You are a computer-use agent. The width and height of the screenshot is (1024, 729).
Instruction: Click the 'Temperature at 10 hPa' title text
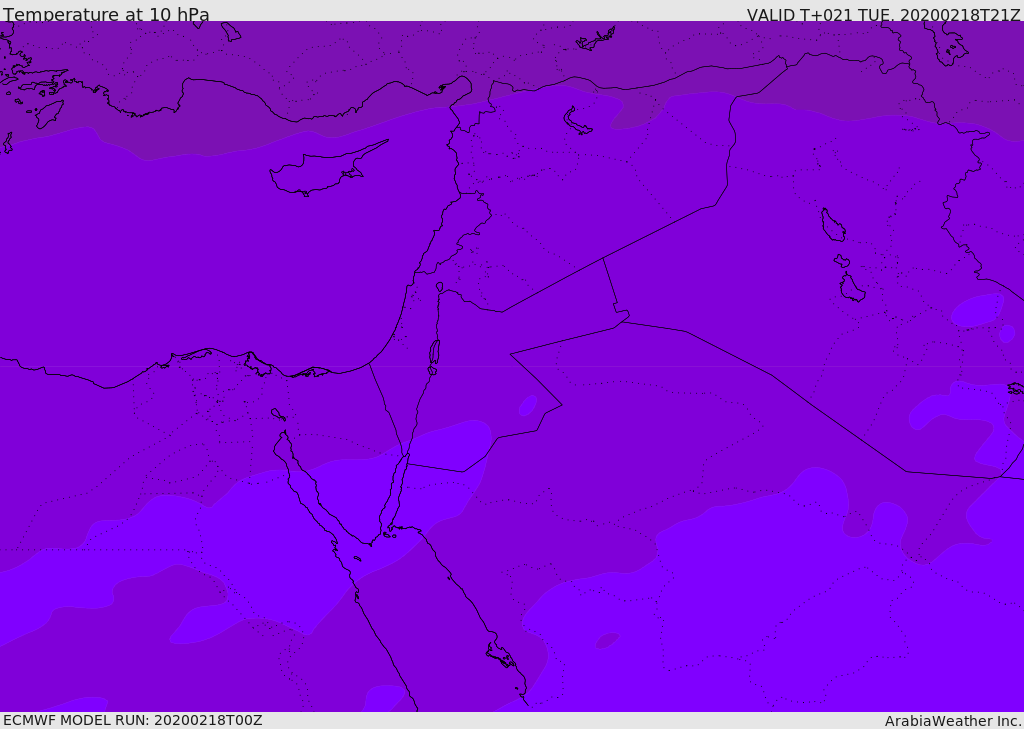click(x=106, y=14)
